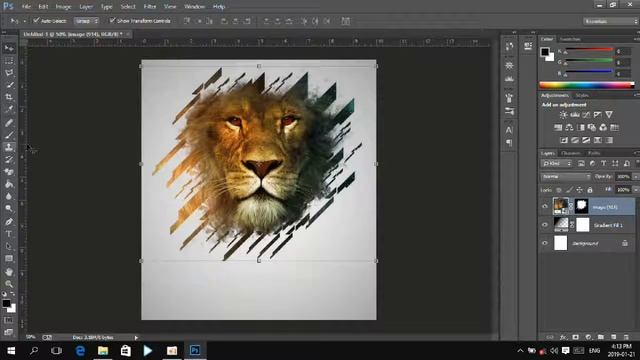Open Edge browser from taskbar

point(80,351)
